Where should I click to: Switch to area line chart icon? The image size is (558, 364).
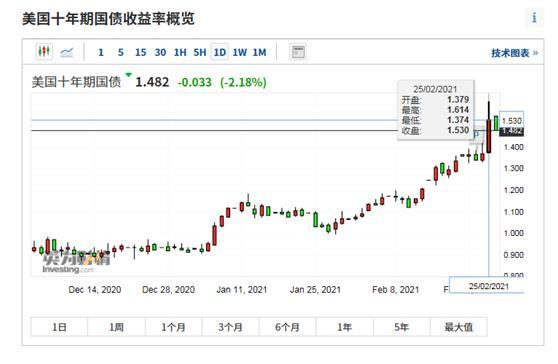pos(67,52)
